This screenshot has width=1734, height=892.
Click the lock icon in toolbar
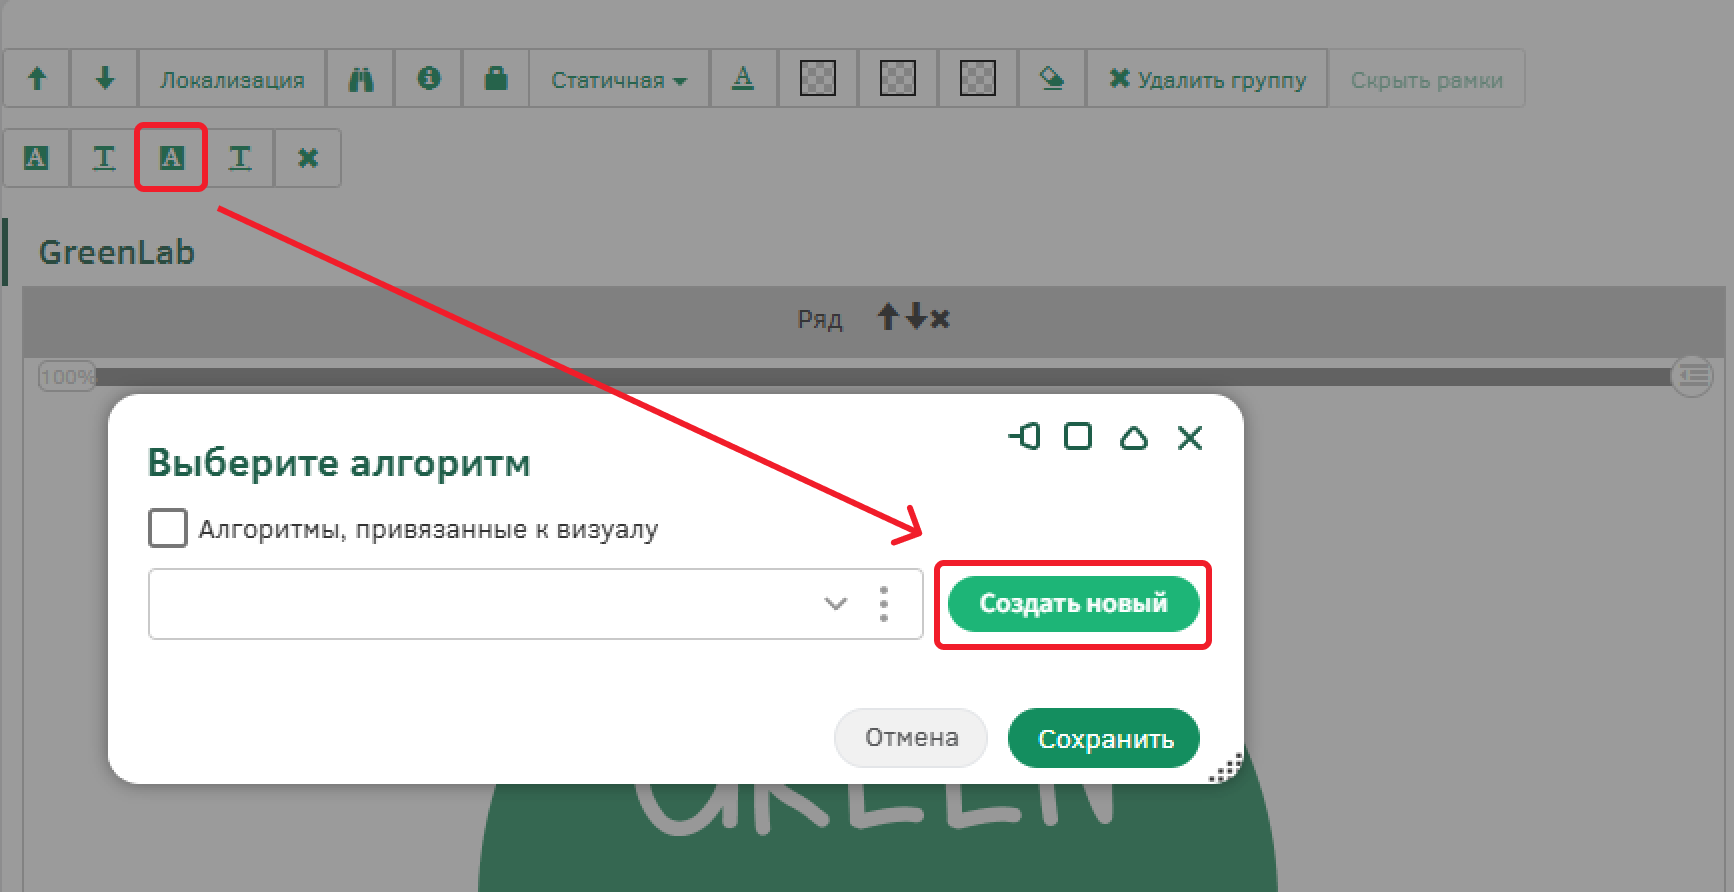(495, 78)
